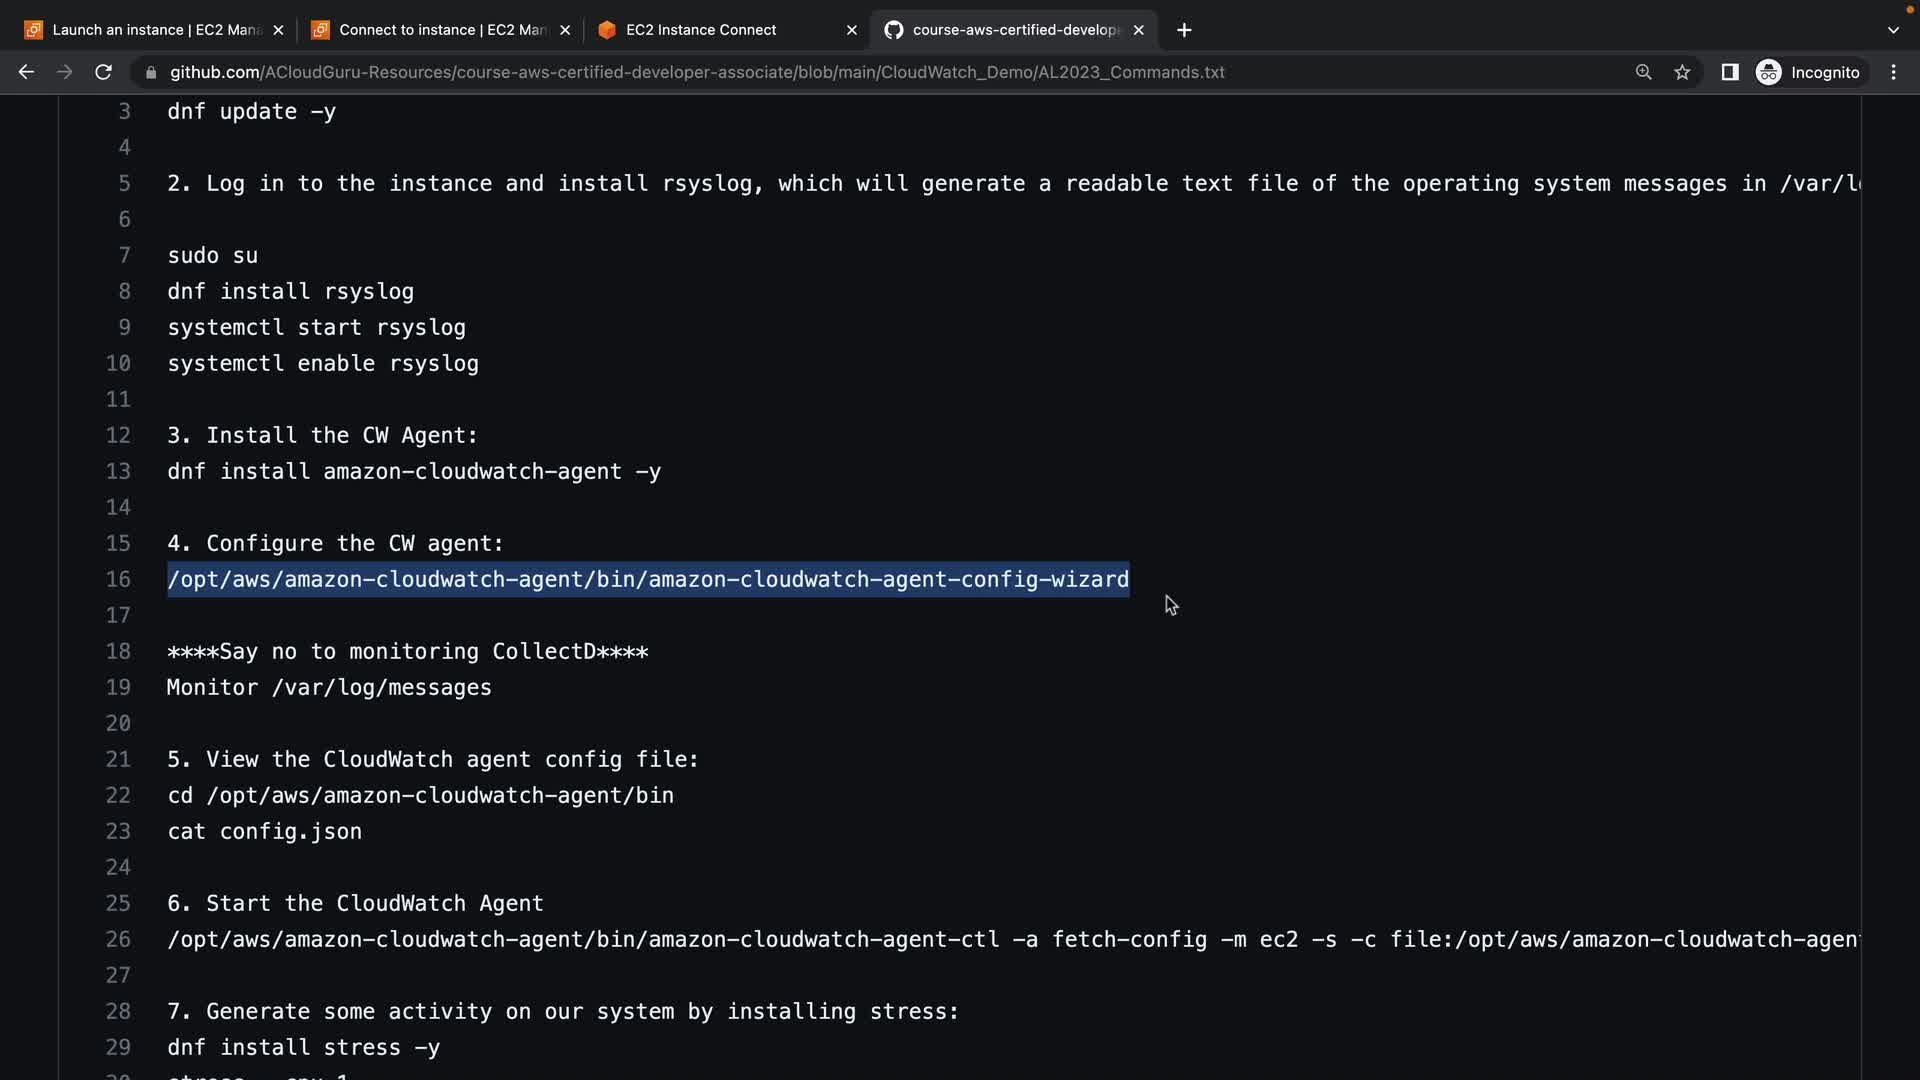Click line number 26 in the gutter
The height and width of the screenshot is (1080, 1920).
pyautogui.click(x=118, y=939)
